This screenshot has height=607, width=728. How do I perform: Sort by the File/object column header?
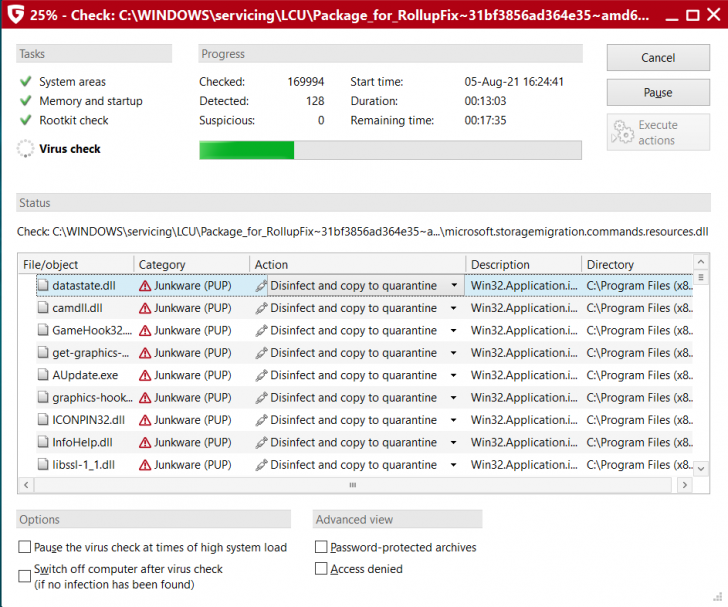click(76, 264)
